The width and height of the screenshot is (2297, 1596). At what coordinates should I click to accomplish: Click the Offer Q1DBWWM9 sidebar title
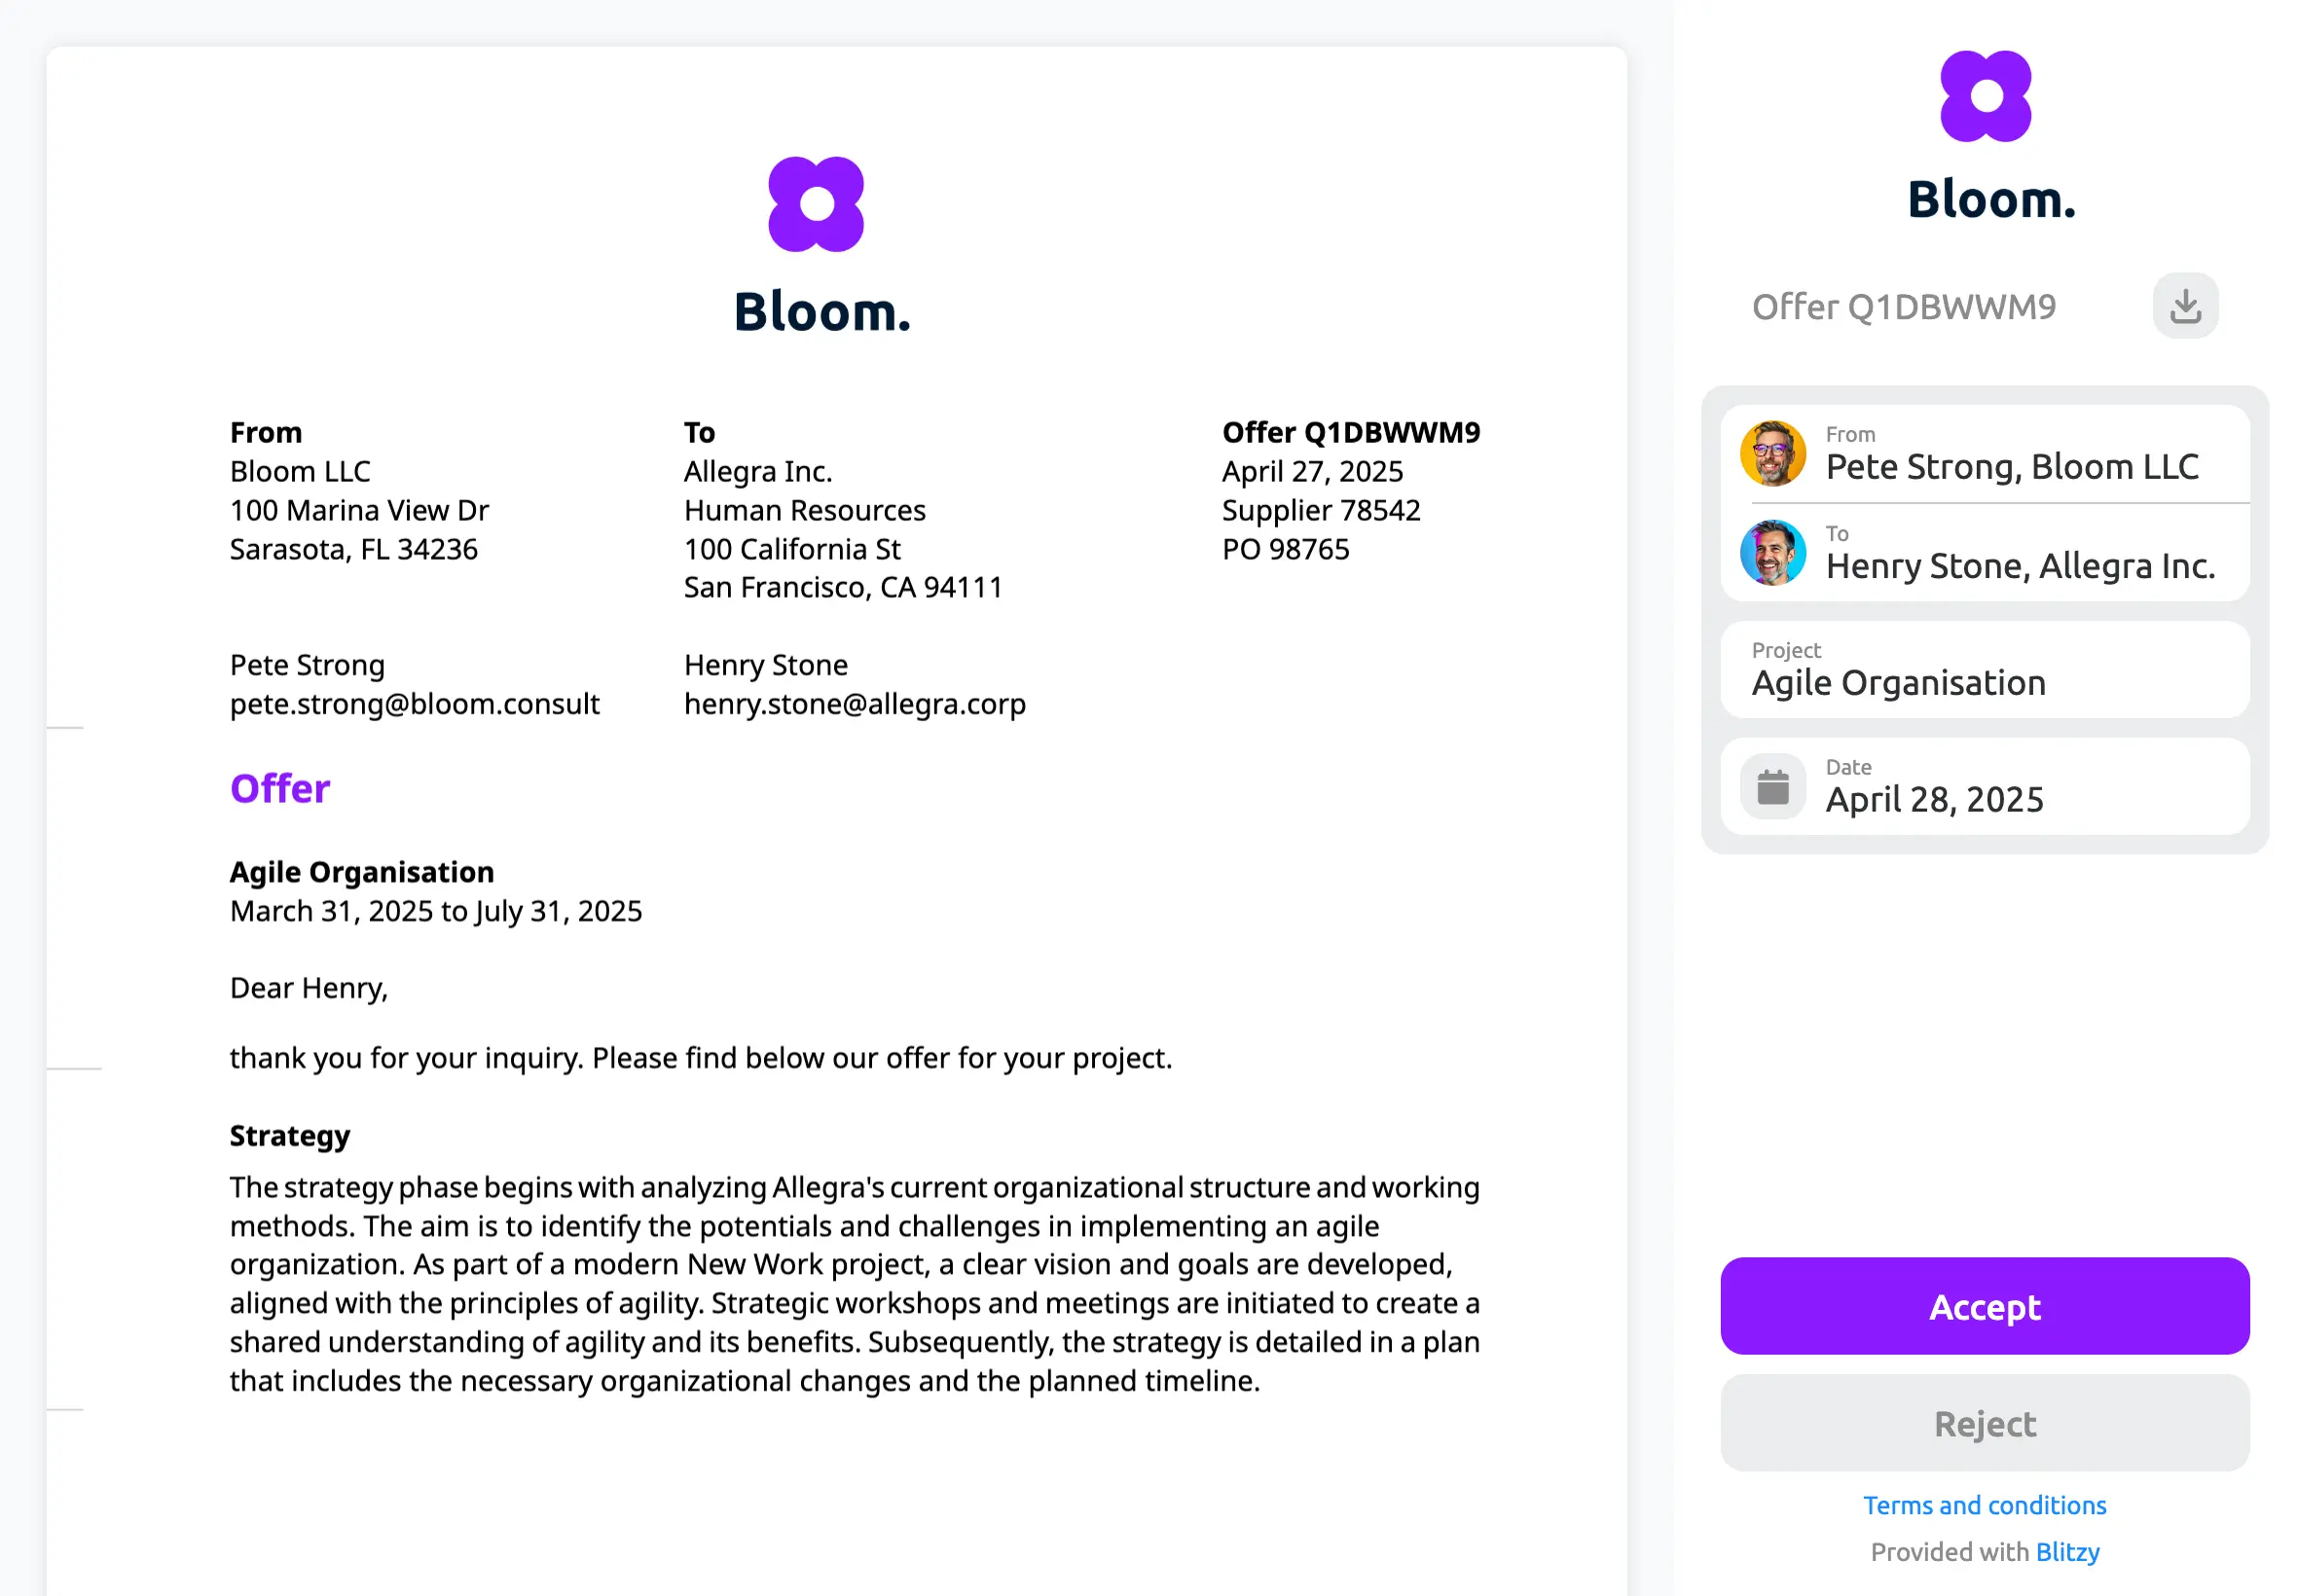click(1903, 306)
